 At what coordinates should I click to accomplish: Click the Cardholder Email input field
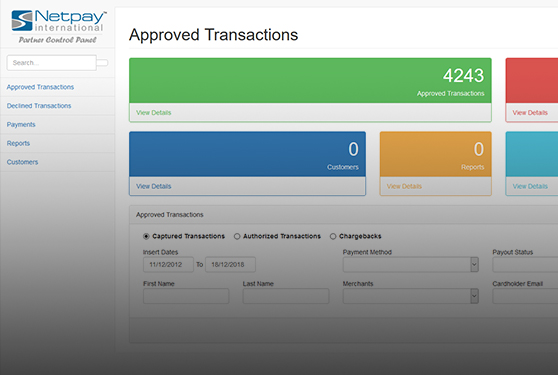click(x=525, y=296)
